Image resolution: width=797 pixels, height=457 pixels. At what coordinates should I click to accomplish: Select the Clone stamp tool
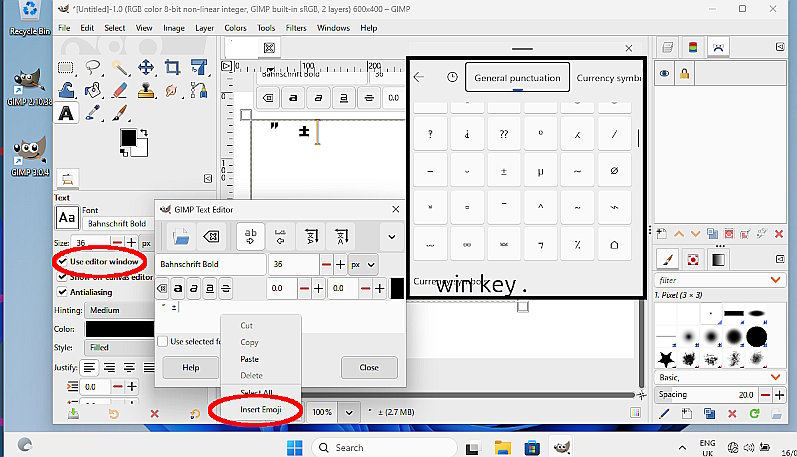coord(146,90)
